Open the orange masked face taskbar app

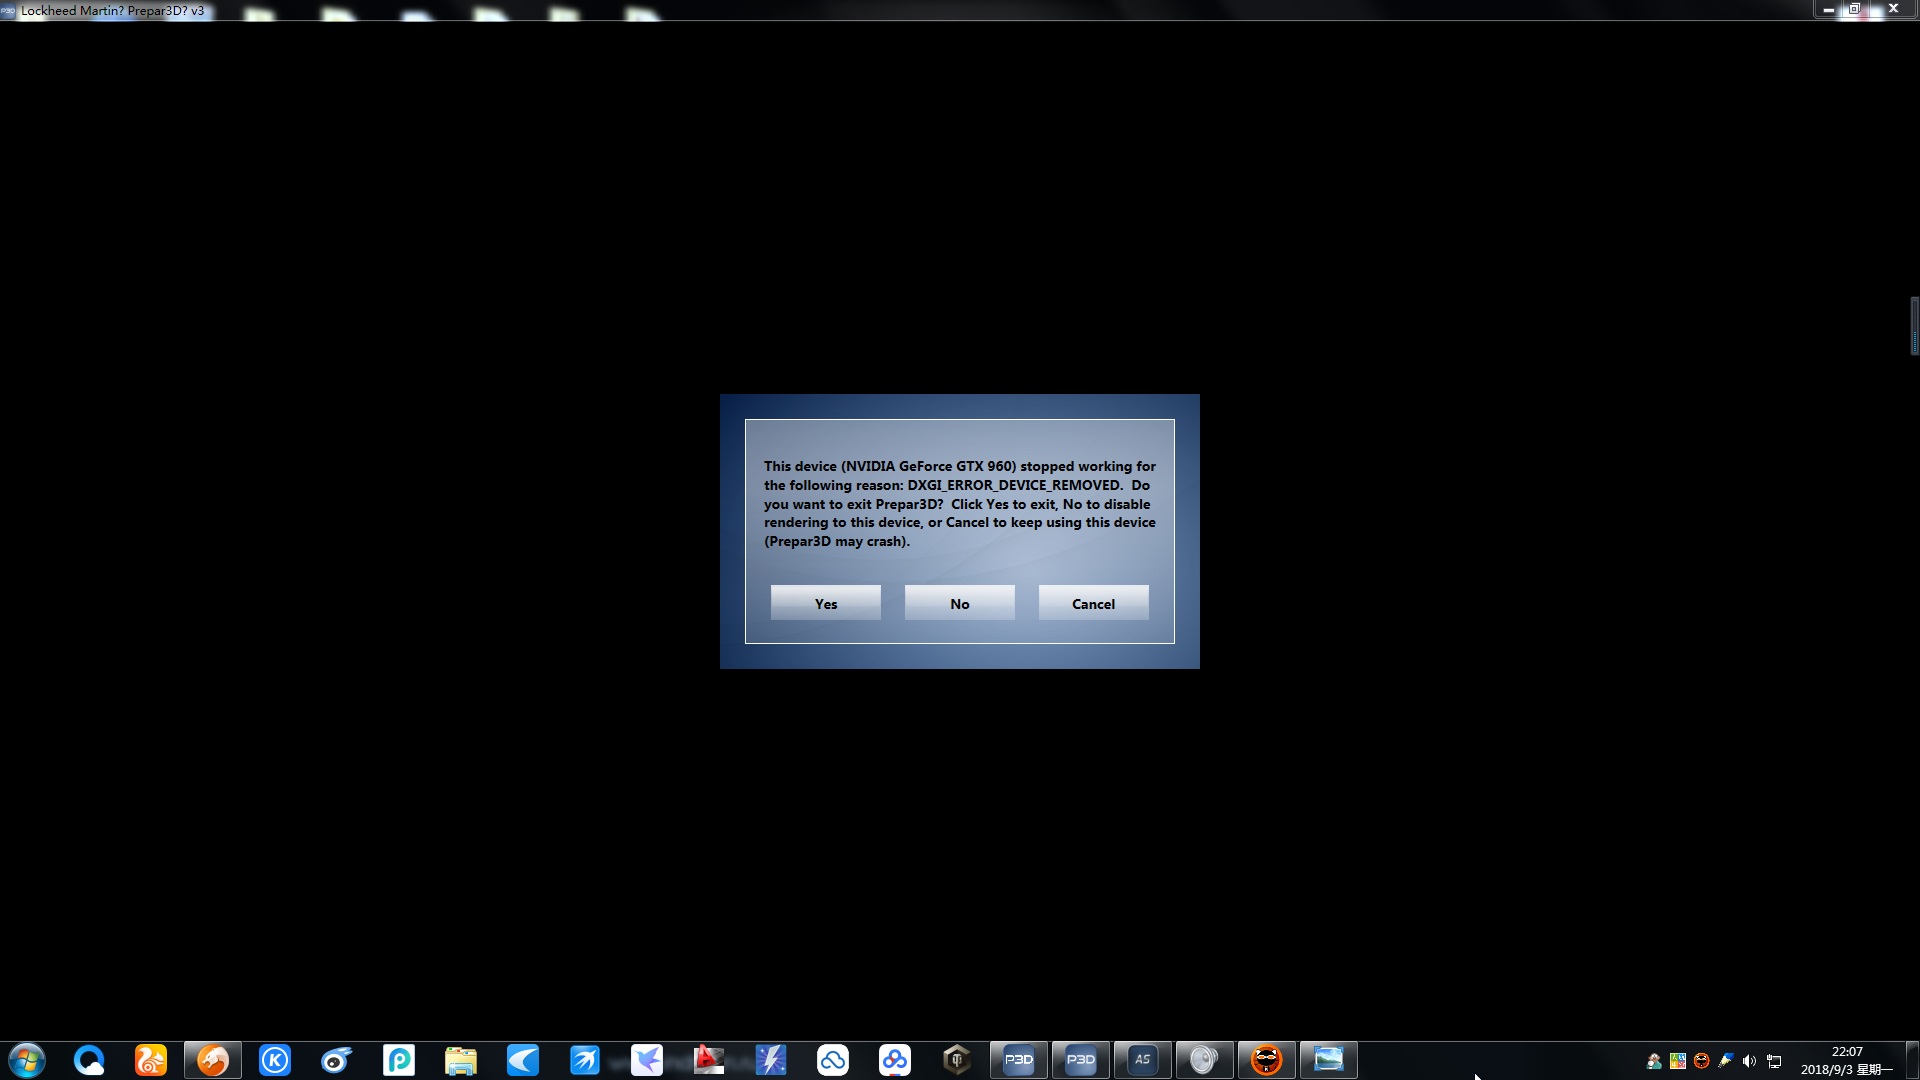(1267, 1060)
